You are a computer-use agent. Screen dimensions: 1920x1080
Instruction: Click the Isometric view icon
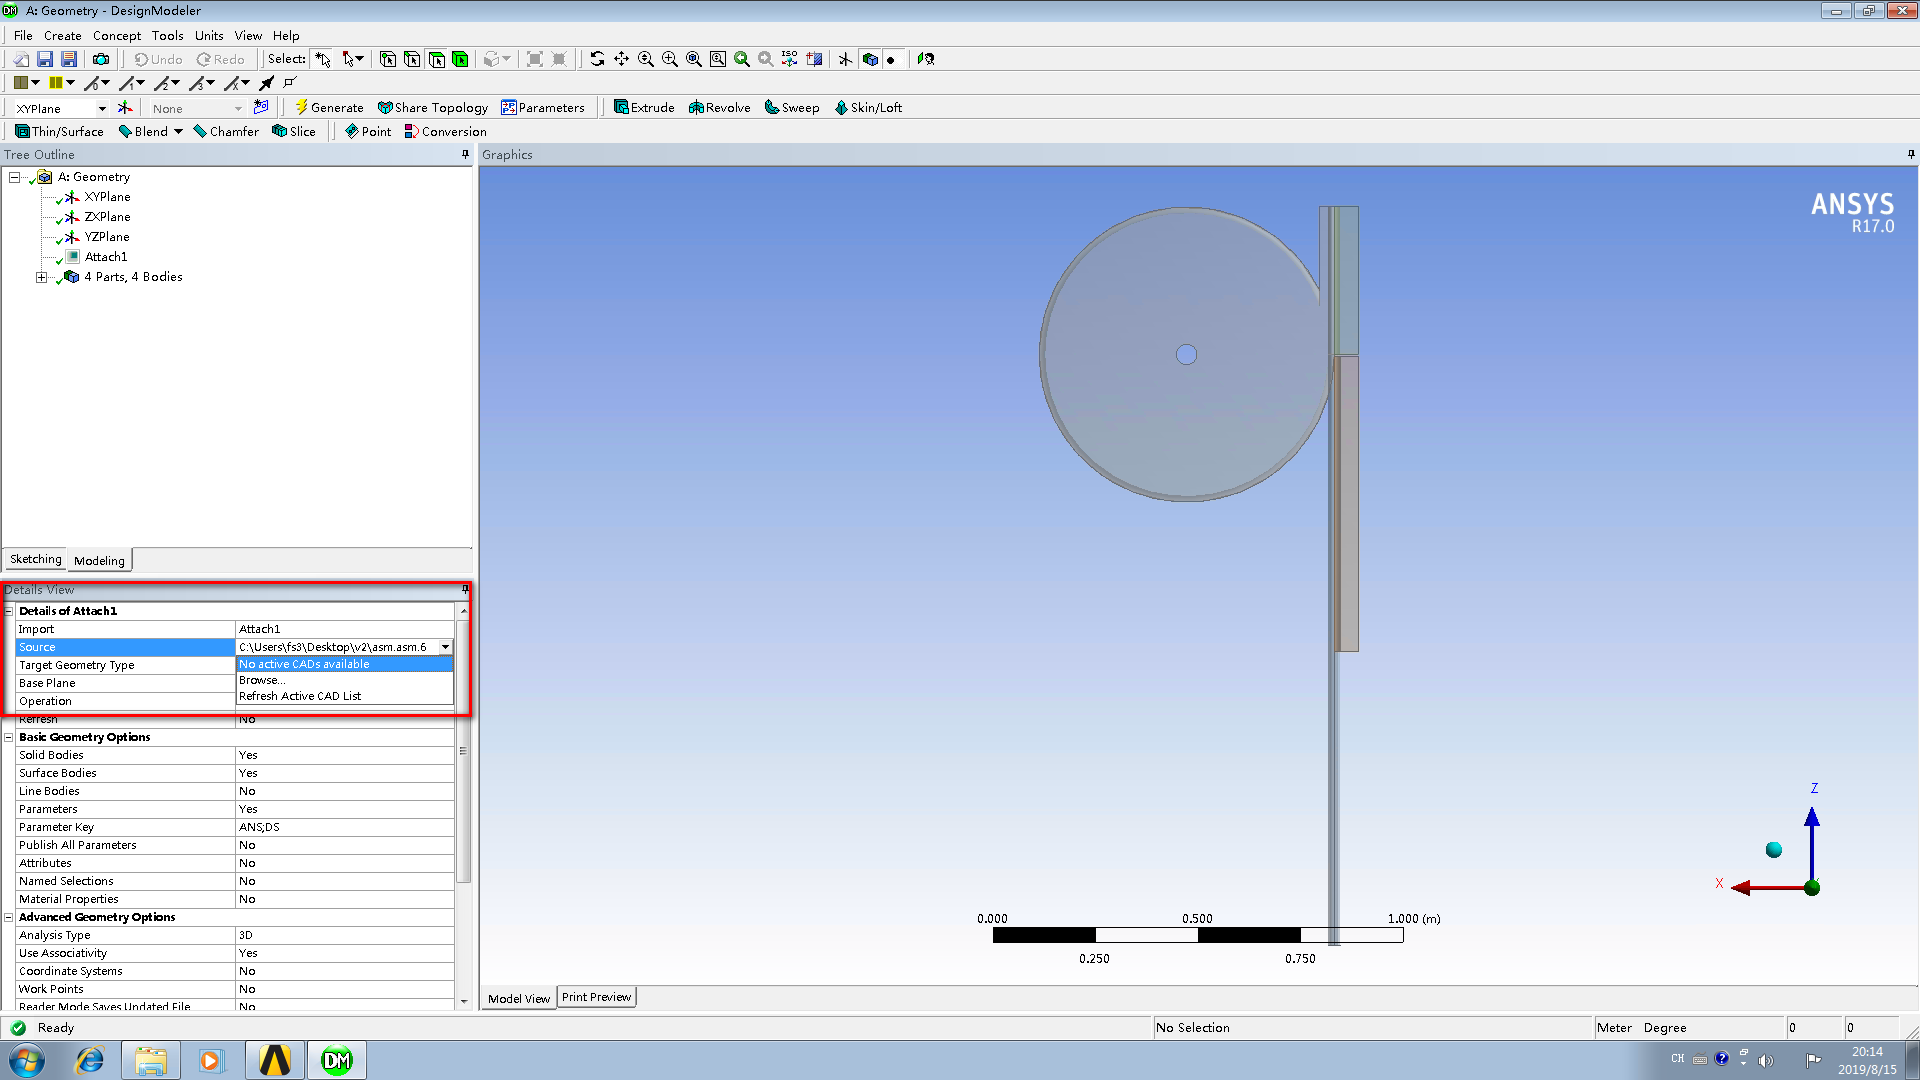(x=790, y=59)
